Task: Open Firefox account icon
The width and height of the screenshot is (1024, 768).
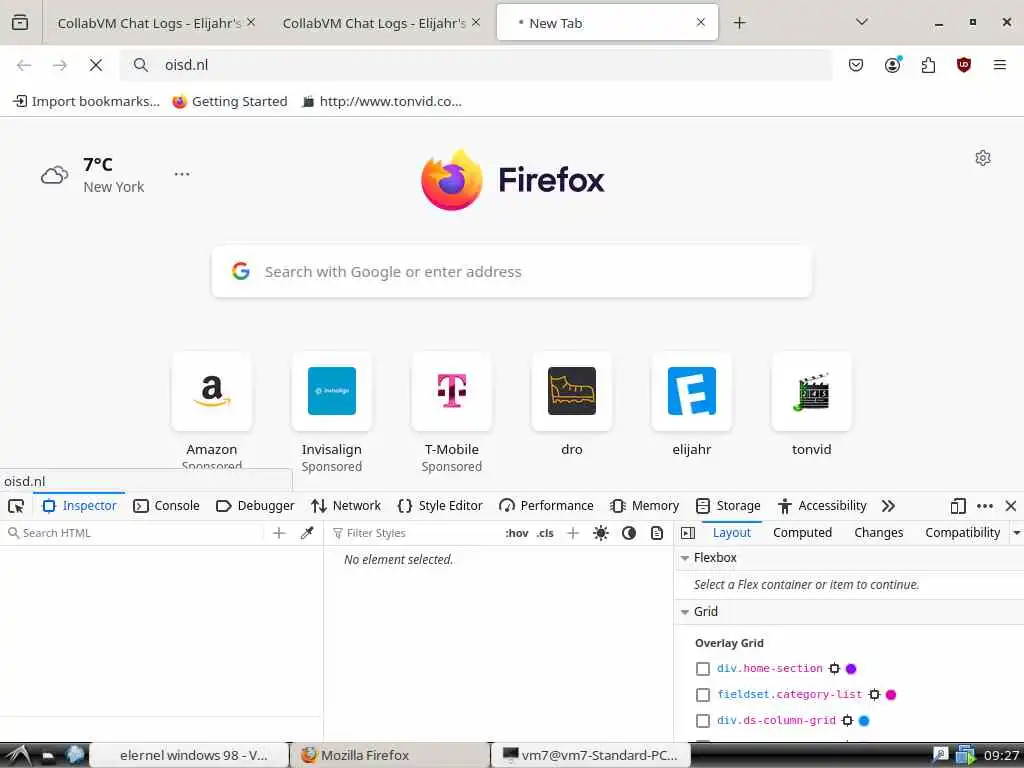Action: (x=892, y=65)
